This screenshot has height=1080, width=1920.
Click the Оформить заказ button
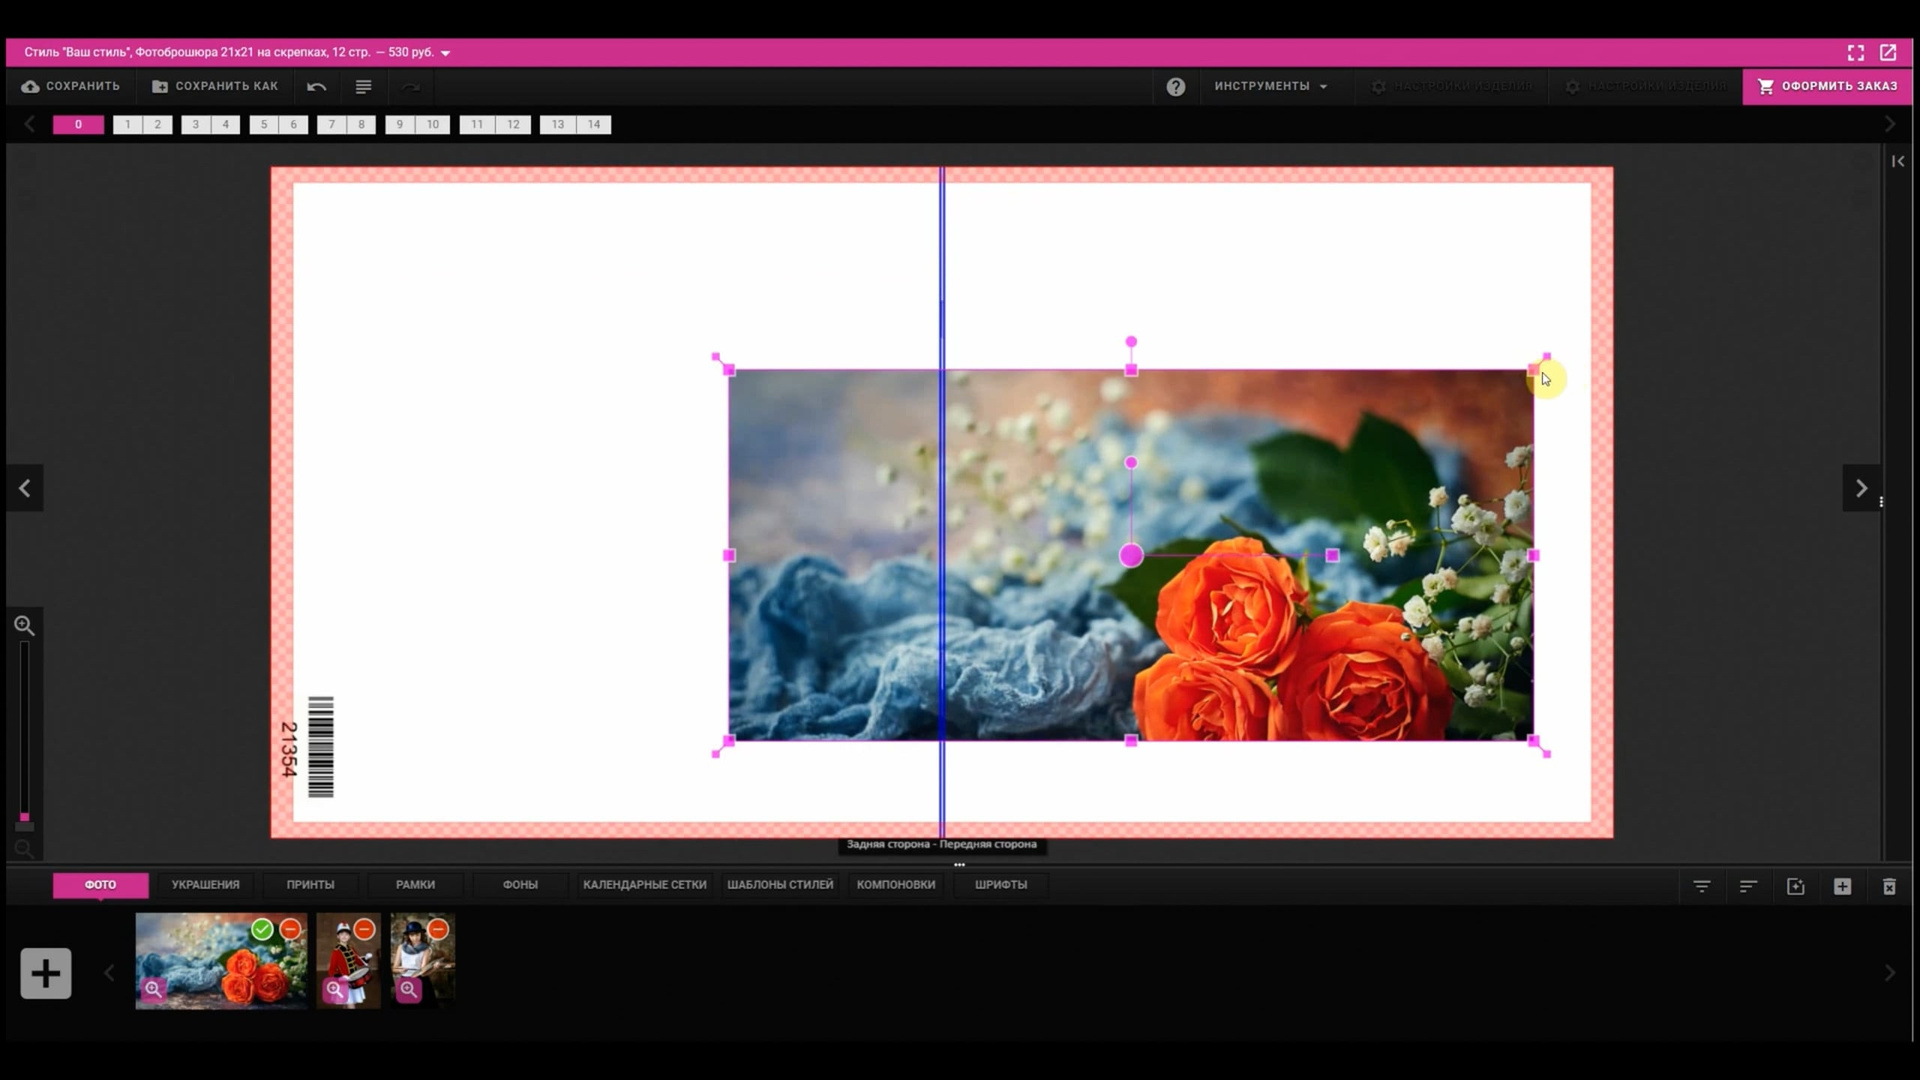tap(1827, 87)
